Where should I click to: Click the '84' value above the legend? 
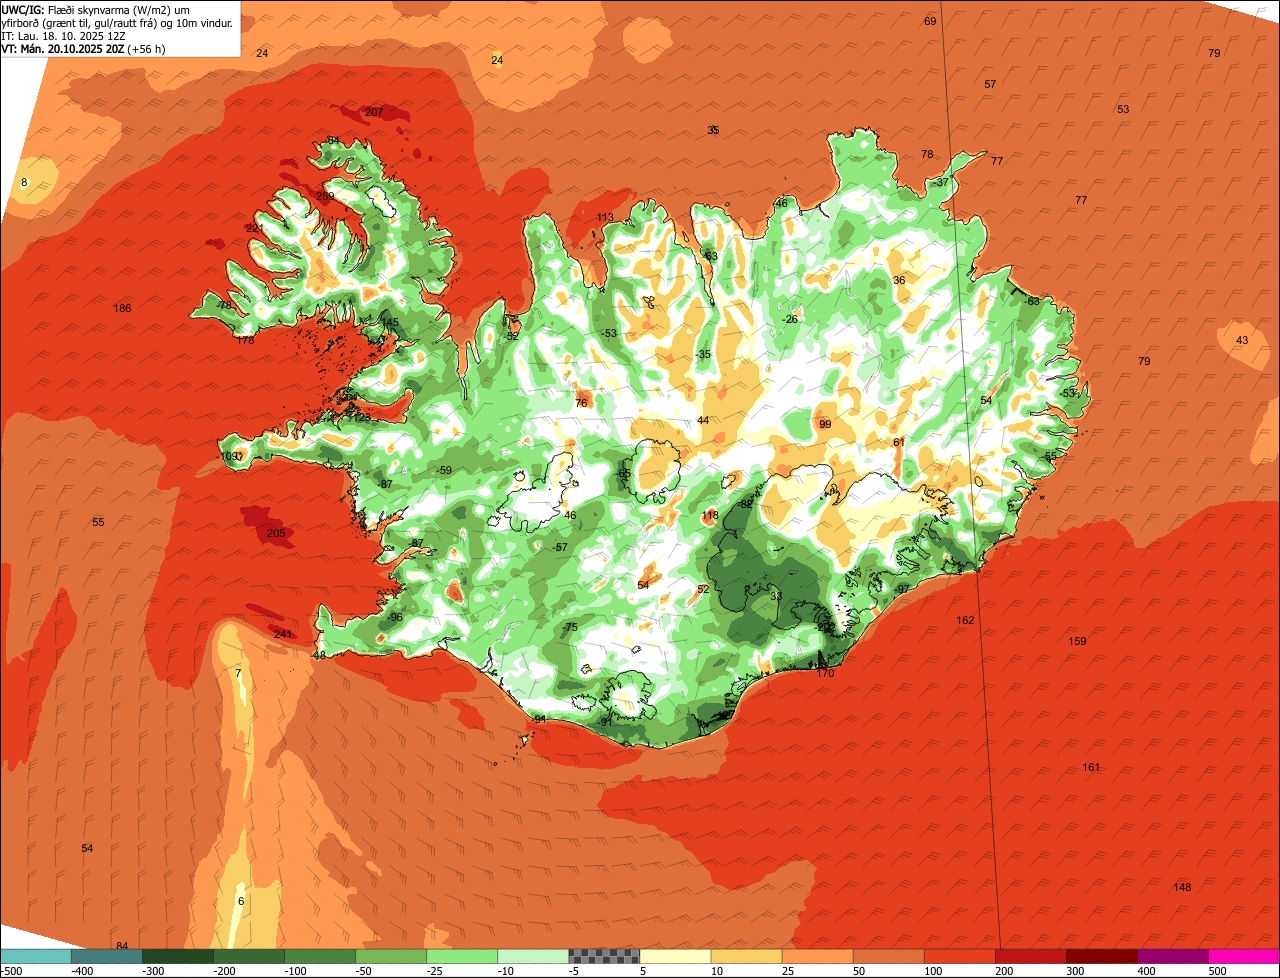[x=122, y=946]
